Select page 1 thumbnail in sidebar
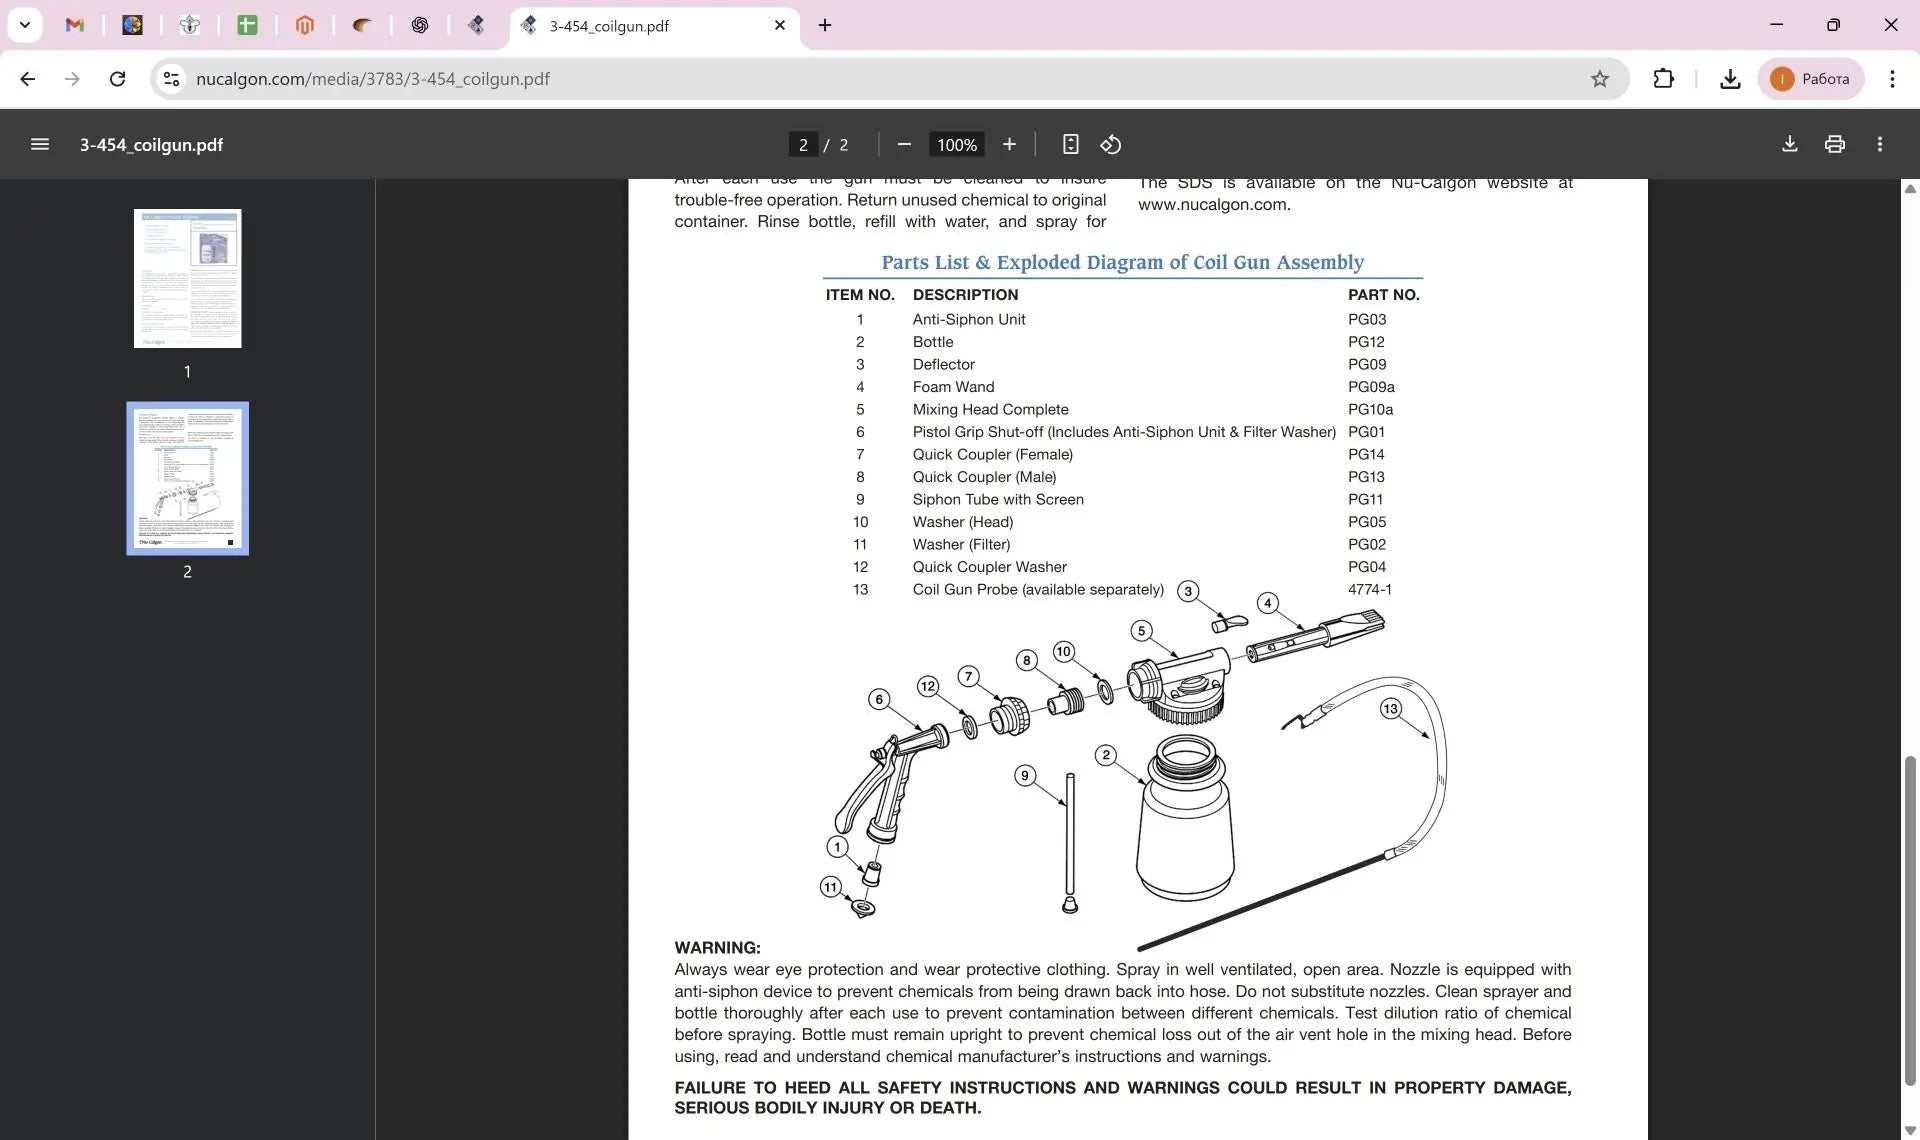Viewport: 1920px width, 1140px height. click(187, 278)
